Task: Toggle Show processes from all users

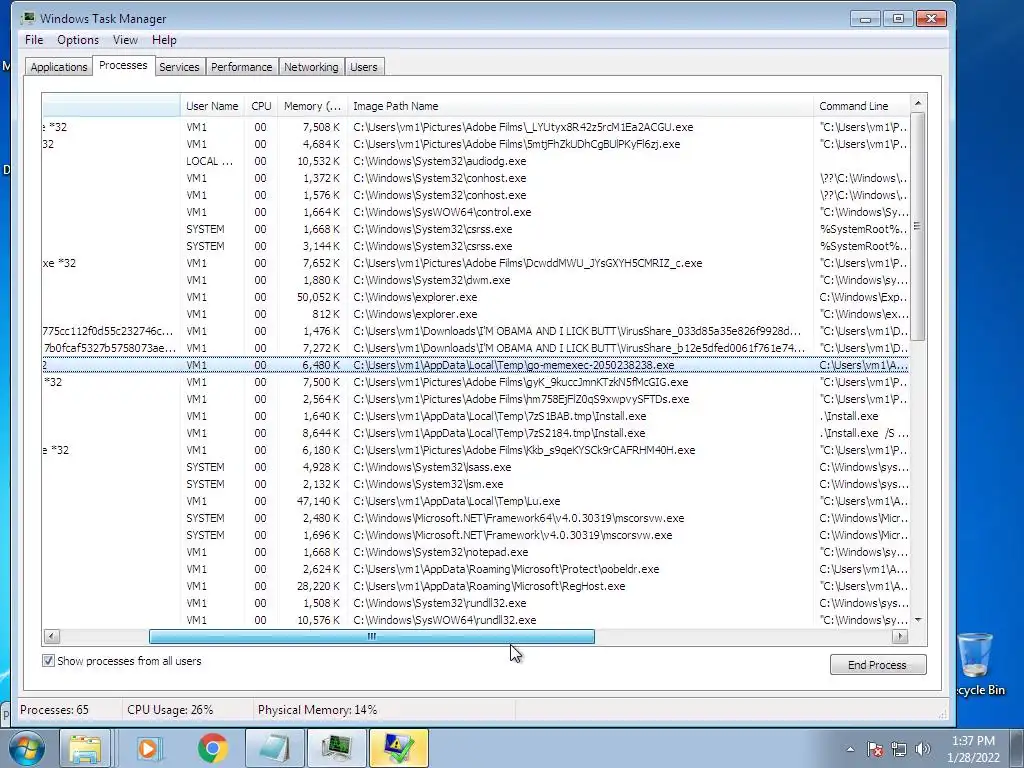Action: coord(48,661)
